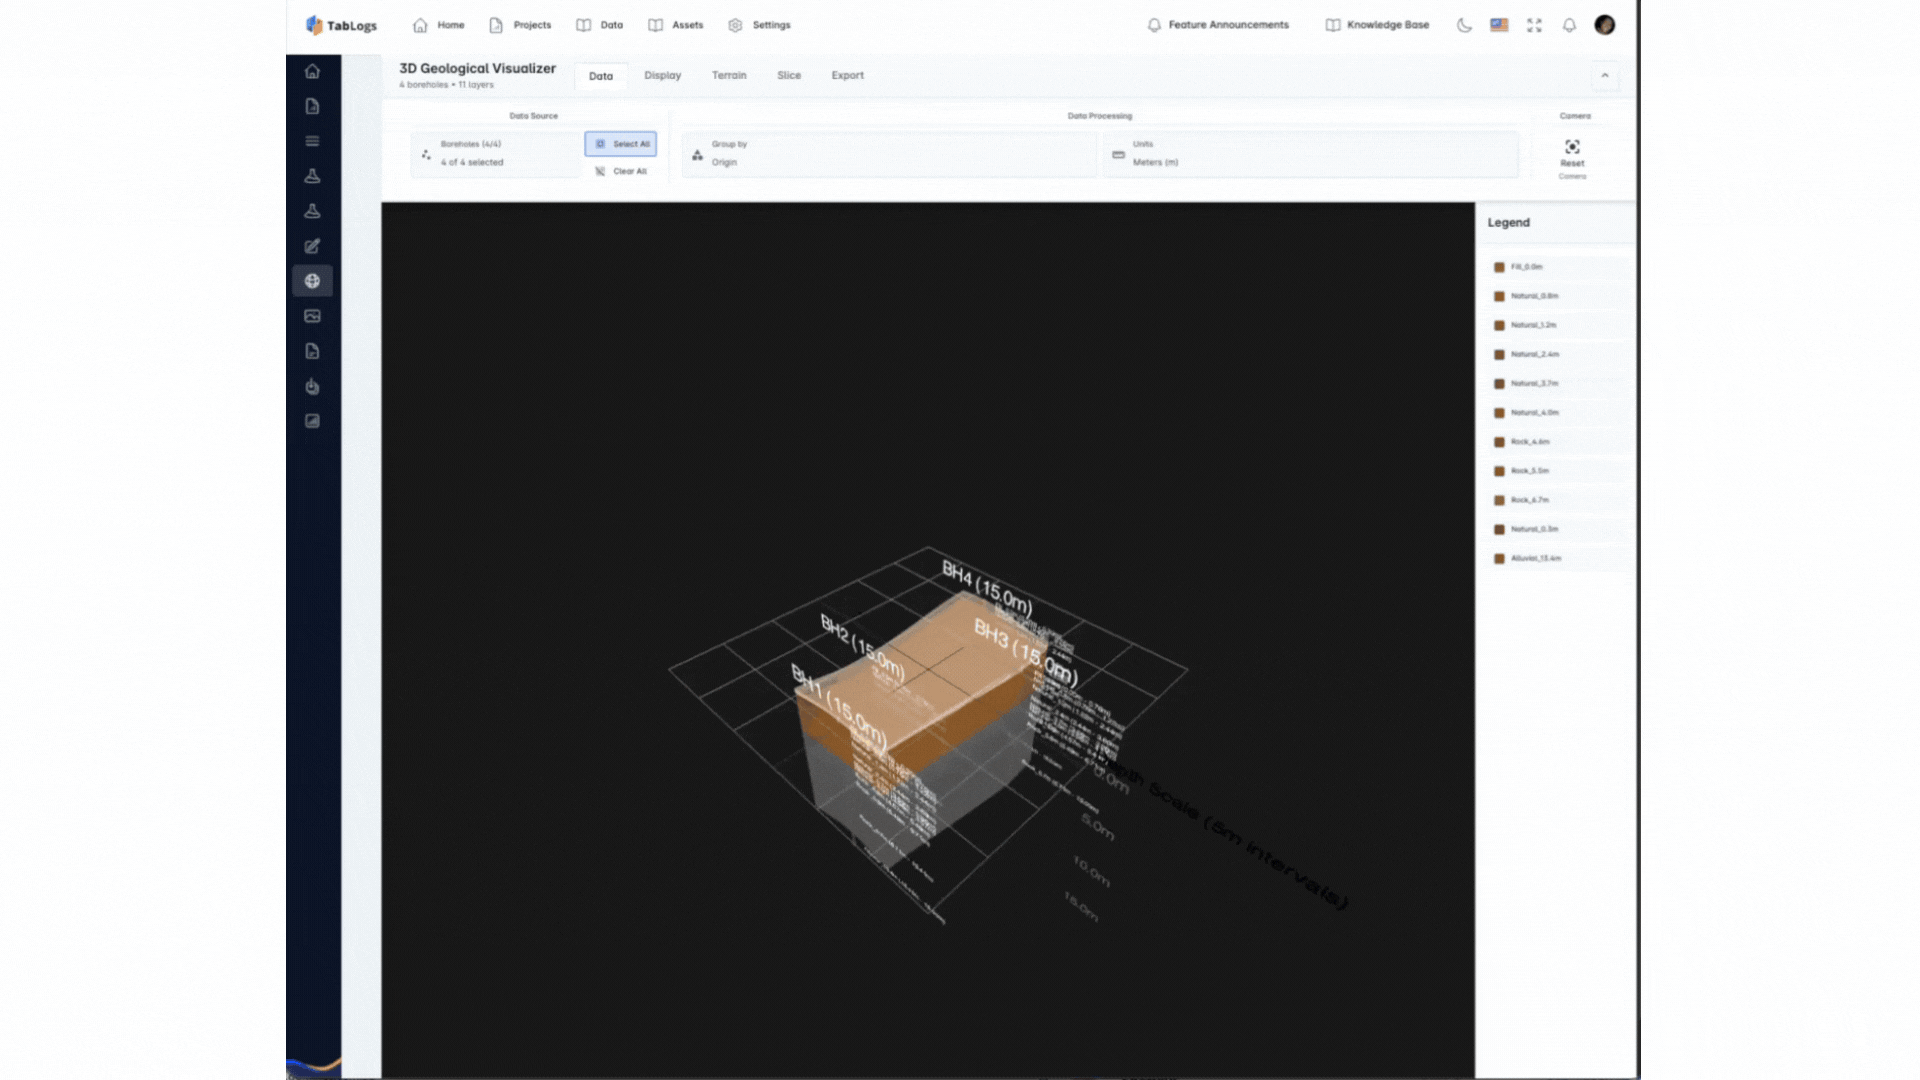Screen dimensions: 1920x1080
Task: Click the image picture icon in sidebar
Action: click(312, 316)
